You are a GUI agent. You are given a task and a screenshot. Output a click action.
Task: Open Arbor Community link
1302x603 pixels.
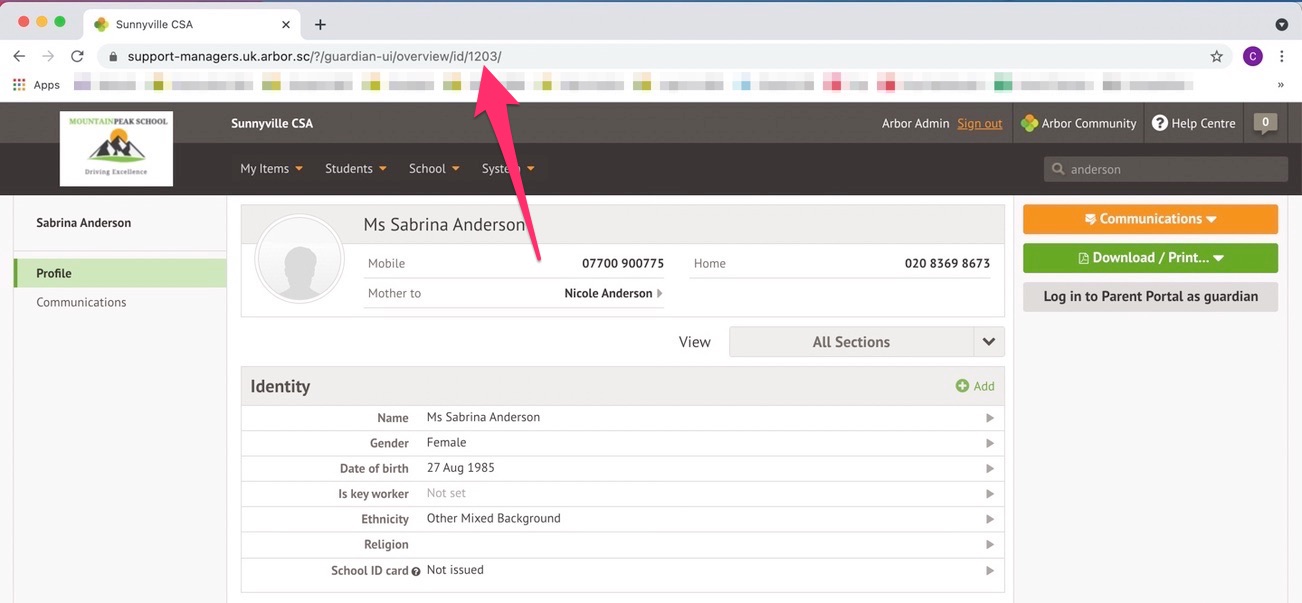pyautogui.click(x=1078, y=124)
